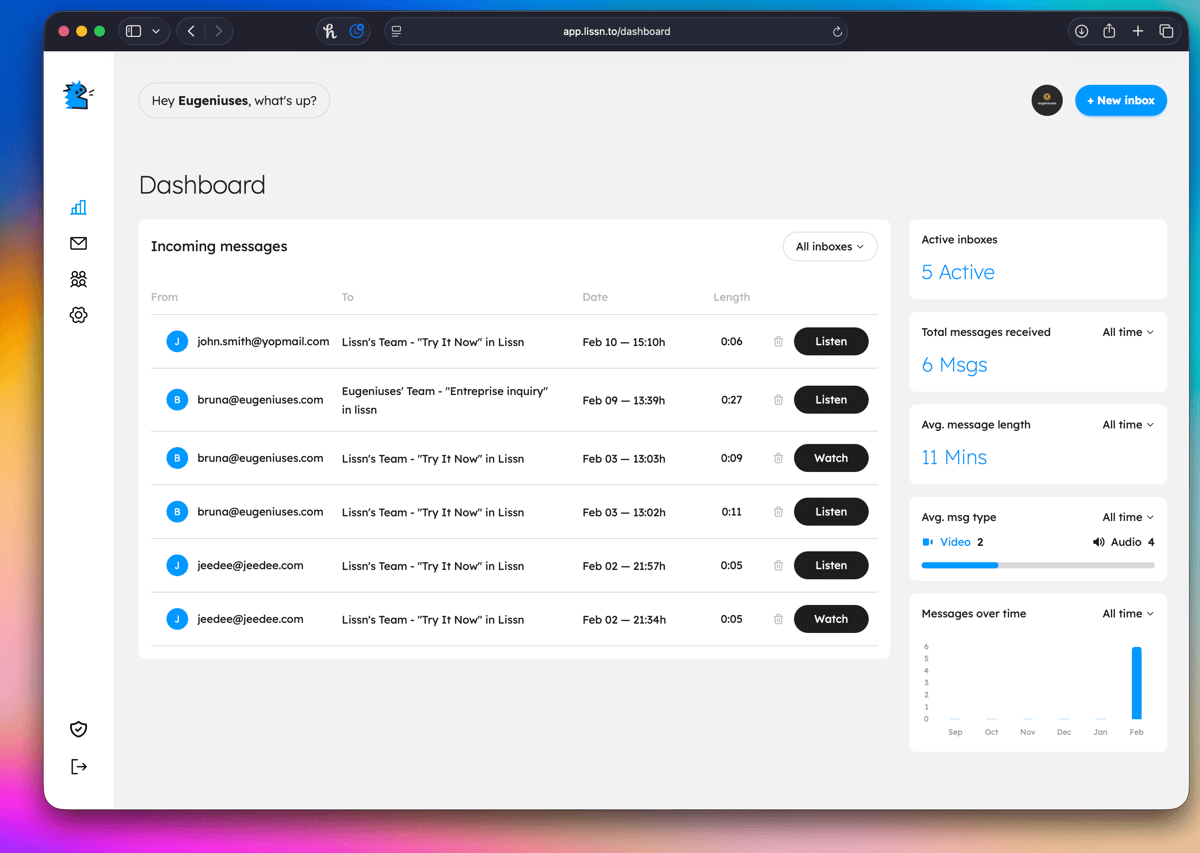Click the video camera icon in Avg. msg type

click(x=928, y=542)
